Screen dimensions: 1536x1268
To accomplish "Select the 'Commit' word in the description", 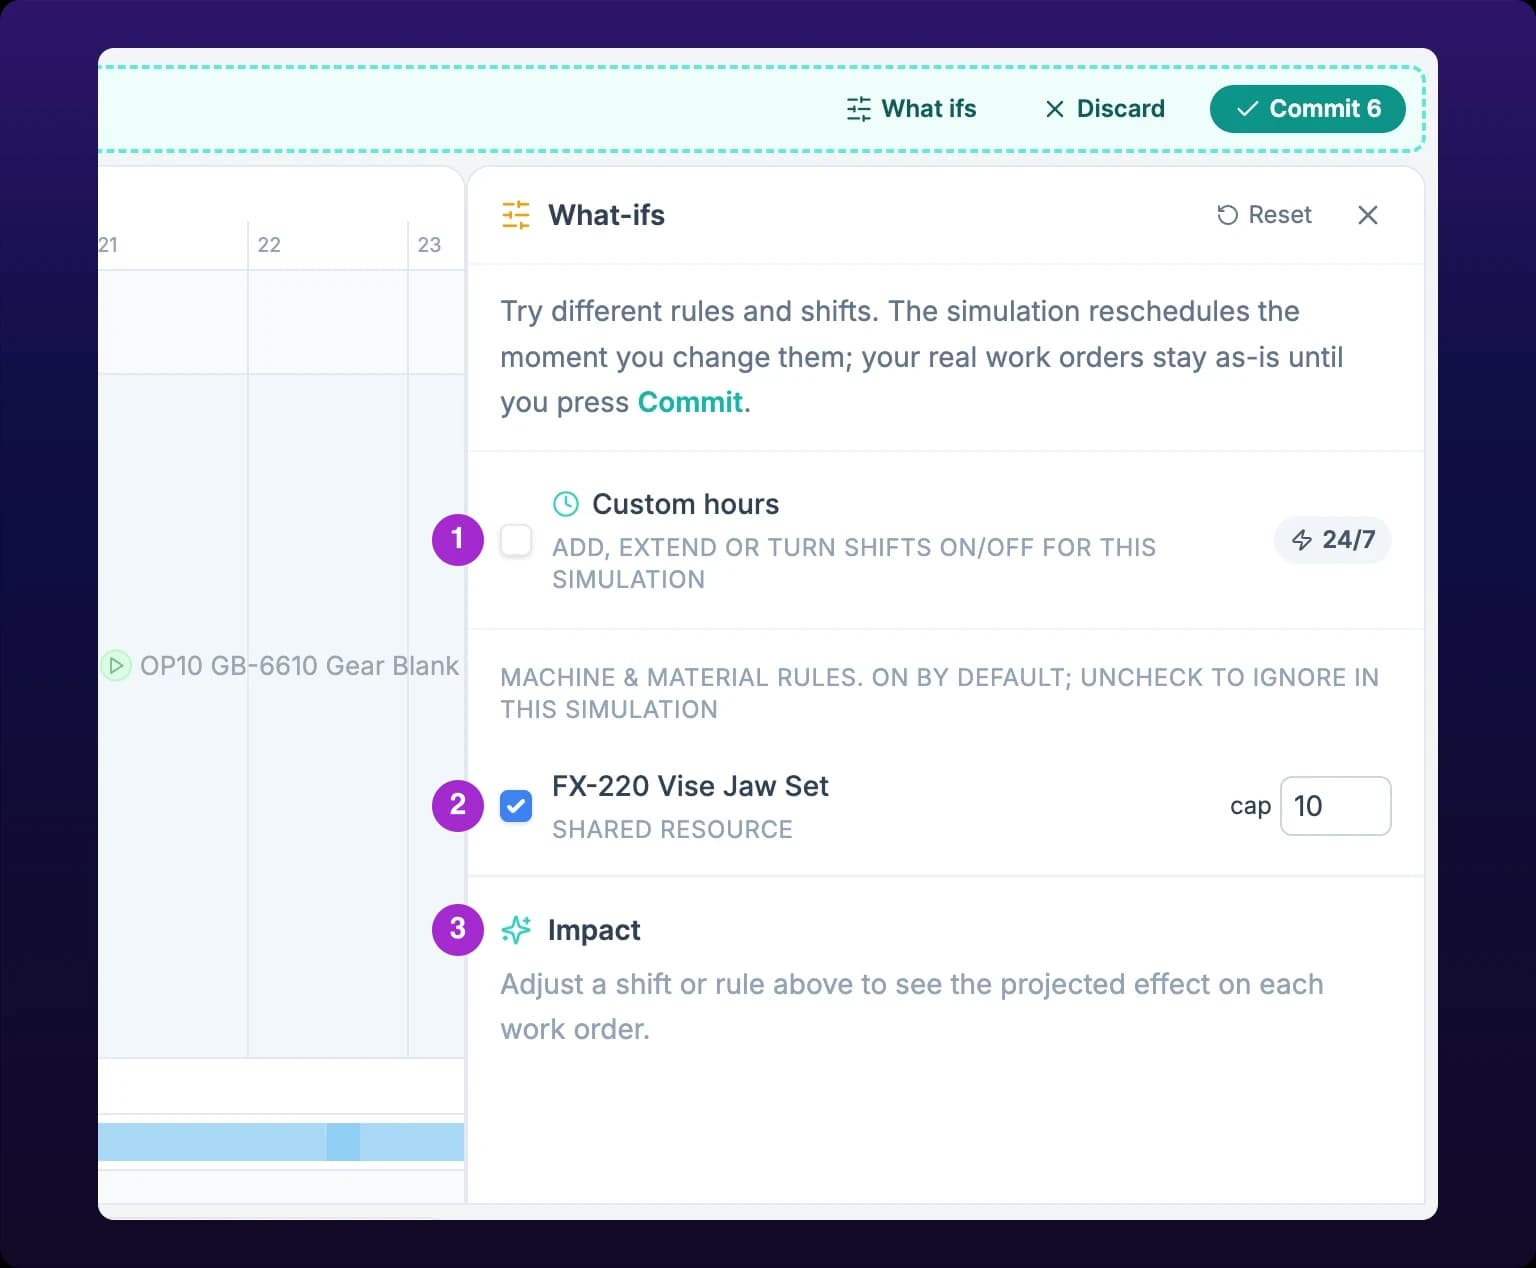I will click(690, 402).
